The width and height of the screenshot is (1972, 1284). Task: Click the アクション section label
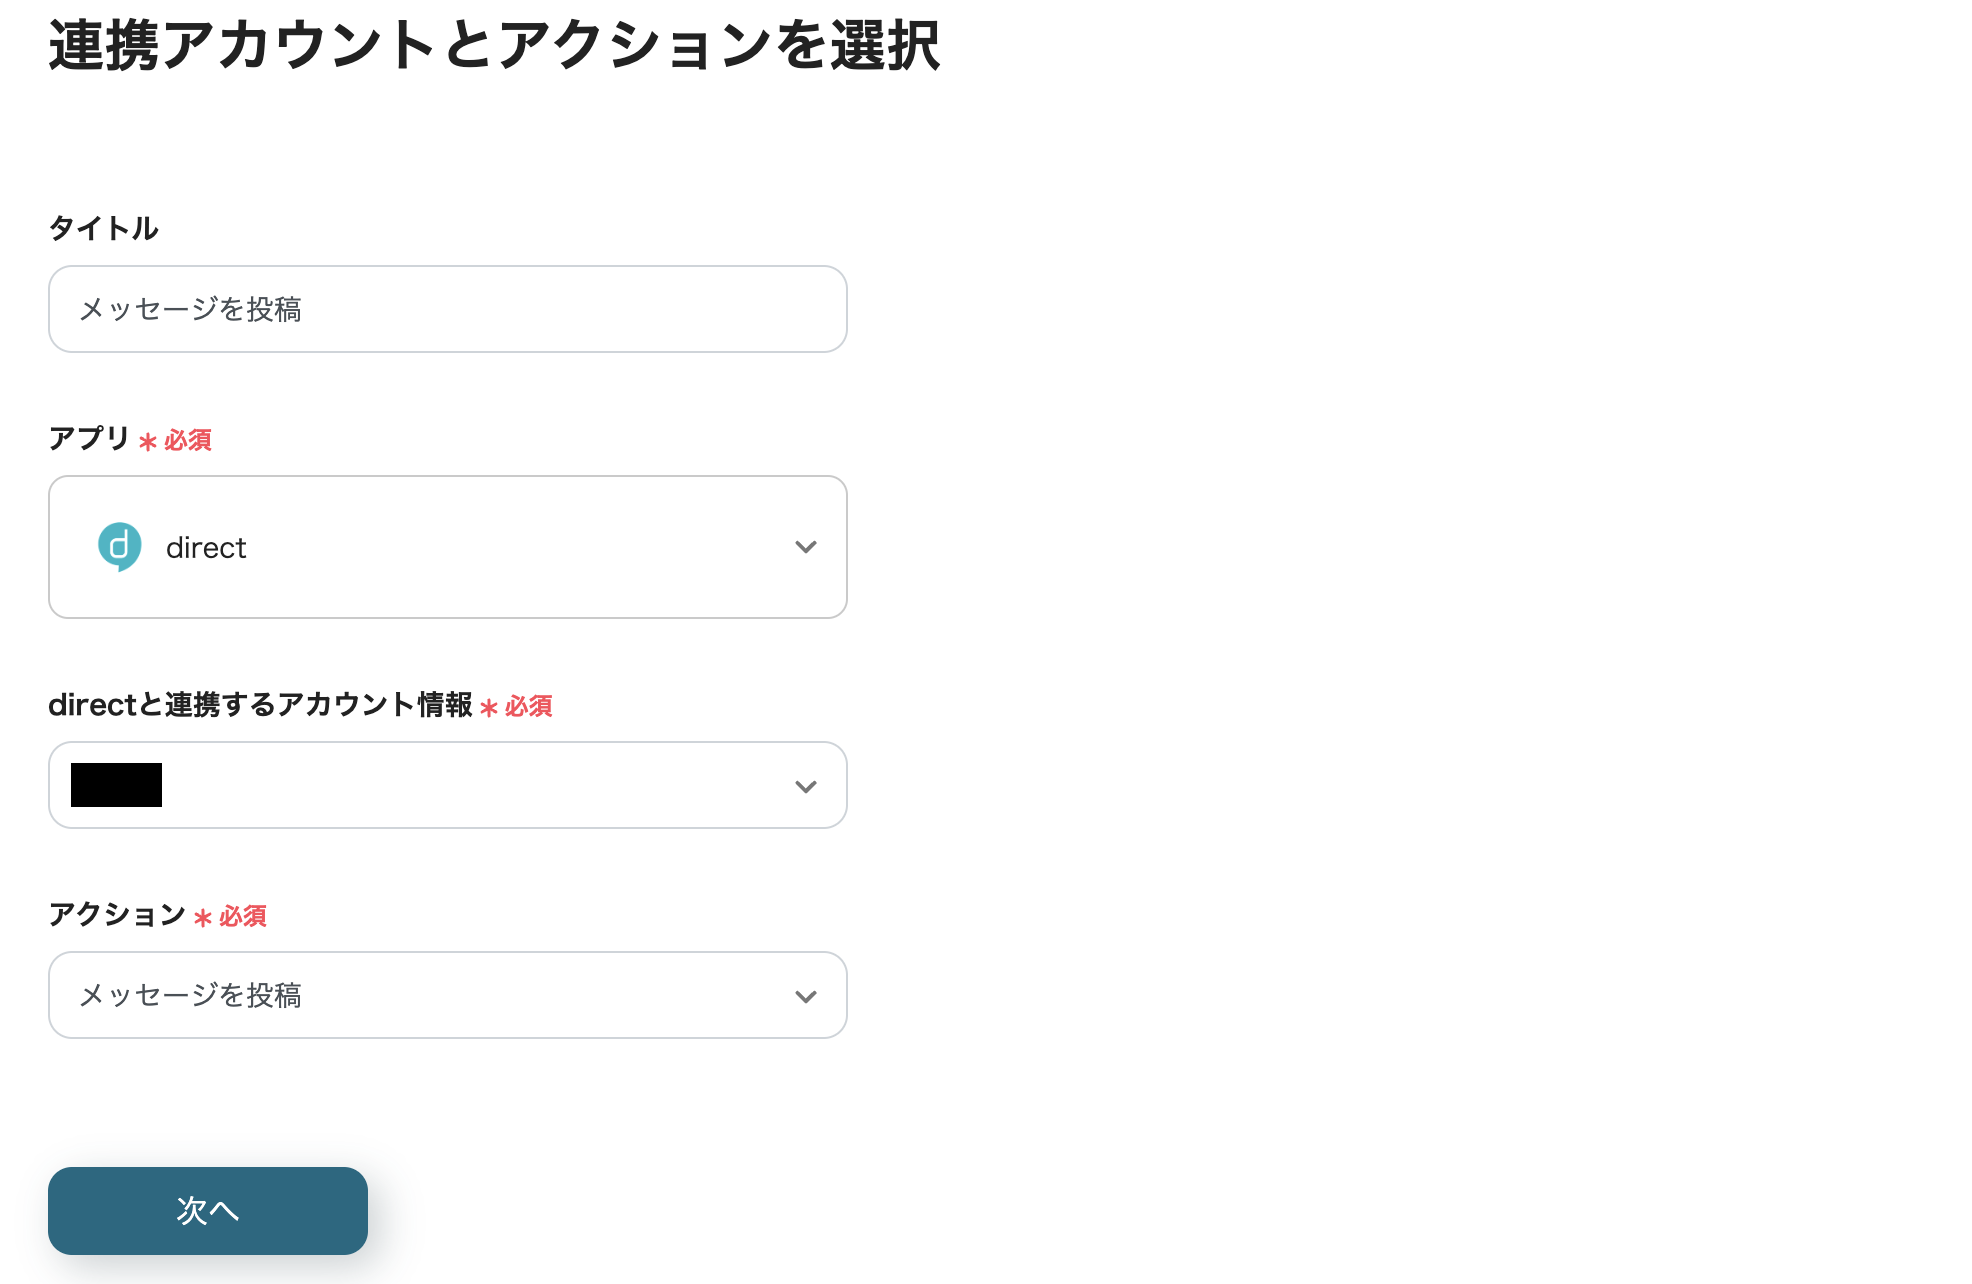coord(117,916)
